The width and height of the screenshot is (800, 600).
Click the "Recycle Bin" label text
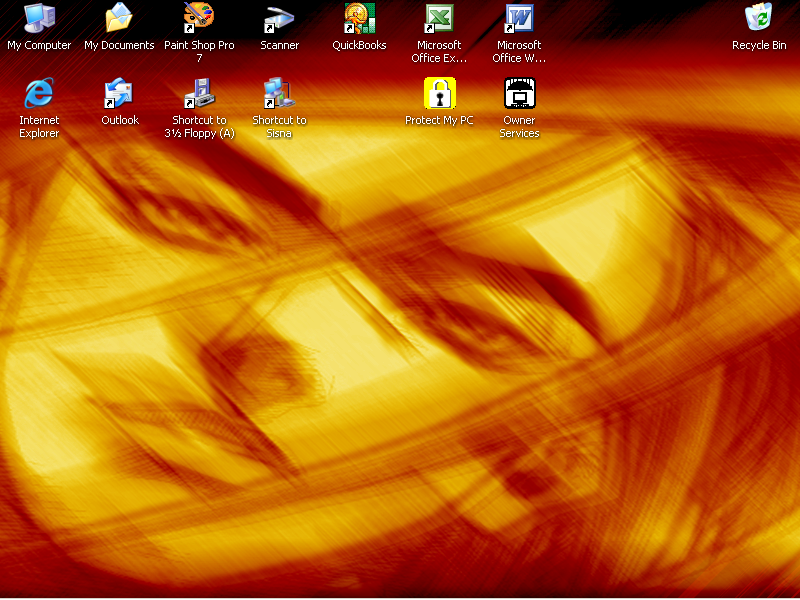(759, 45)
